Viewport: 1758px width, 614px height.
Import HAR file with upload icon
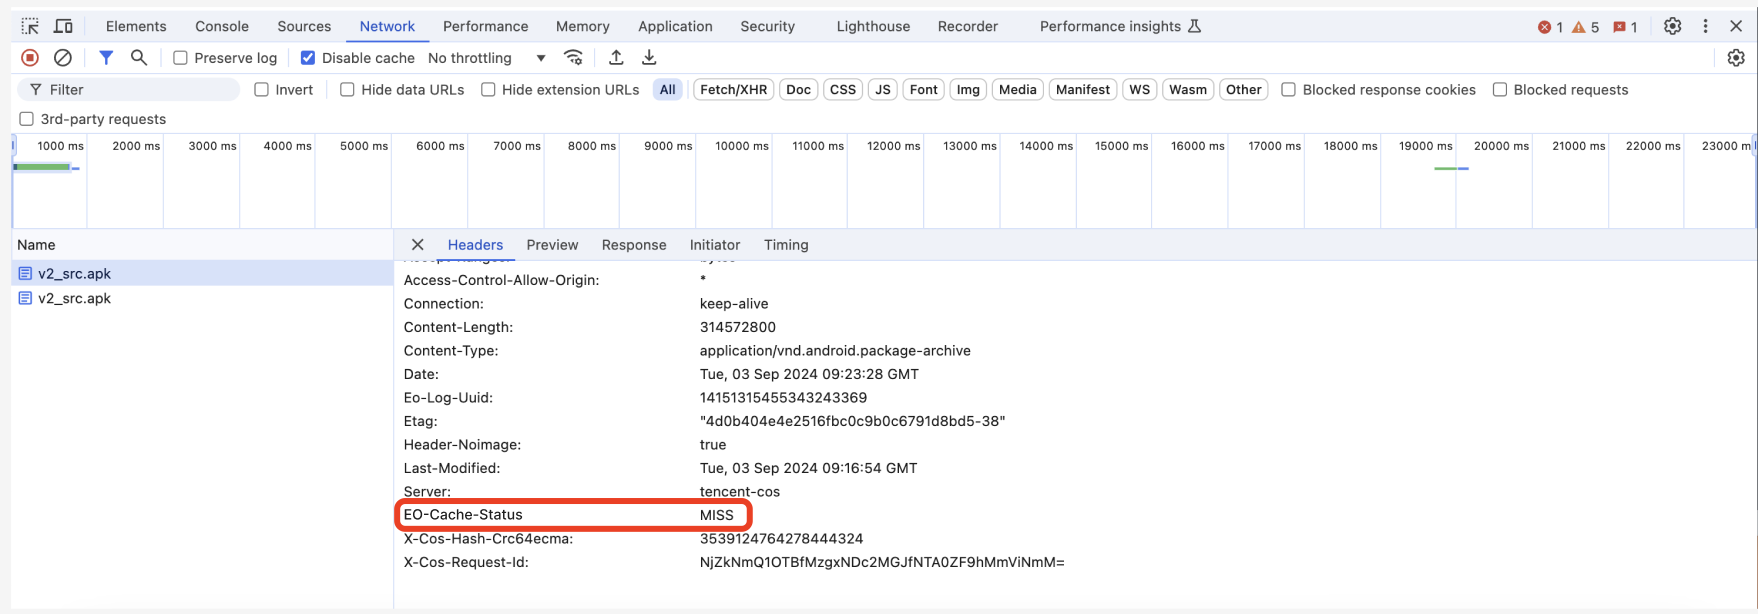[x=616, y=58]
